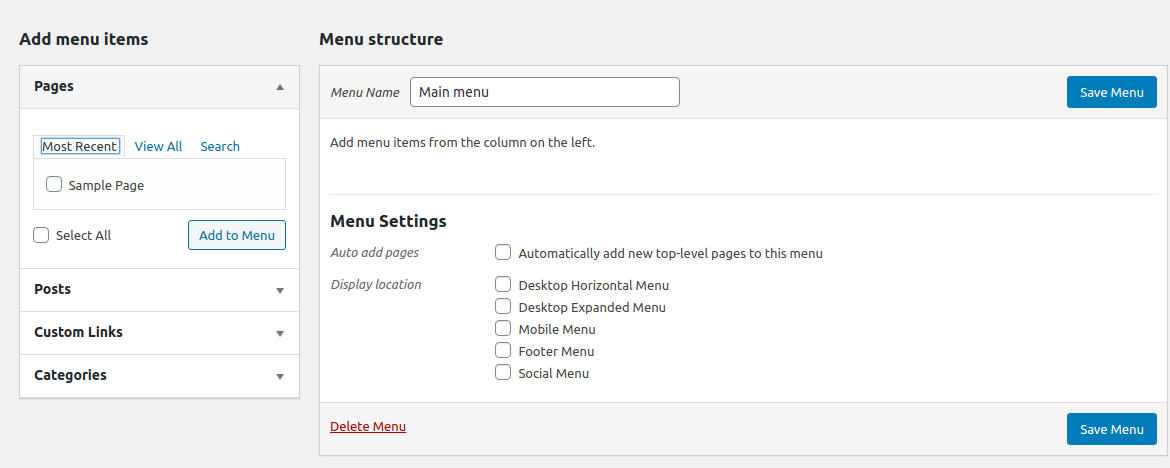
Task: Toggle the Footer Menu checkbox
Action: [503, 350]
